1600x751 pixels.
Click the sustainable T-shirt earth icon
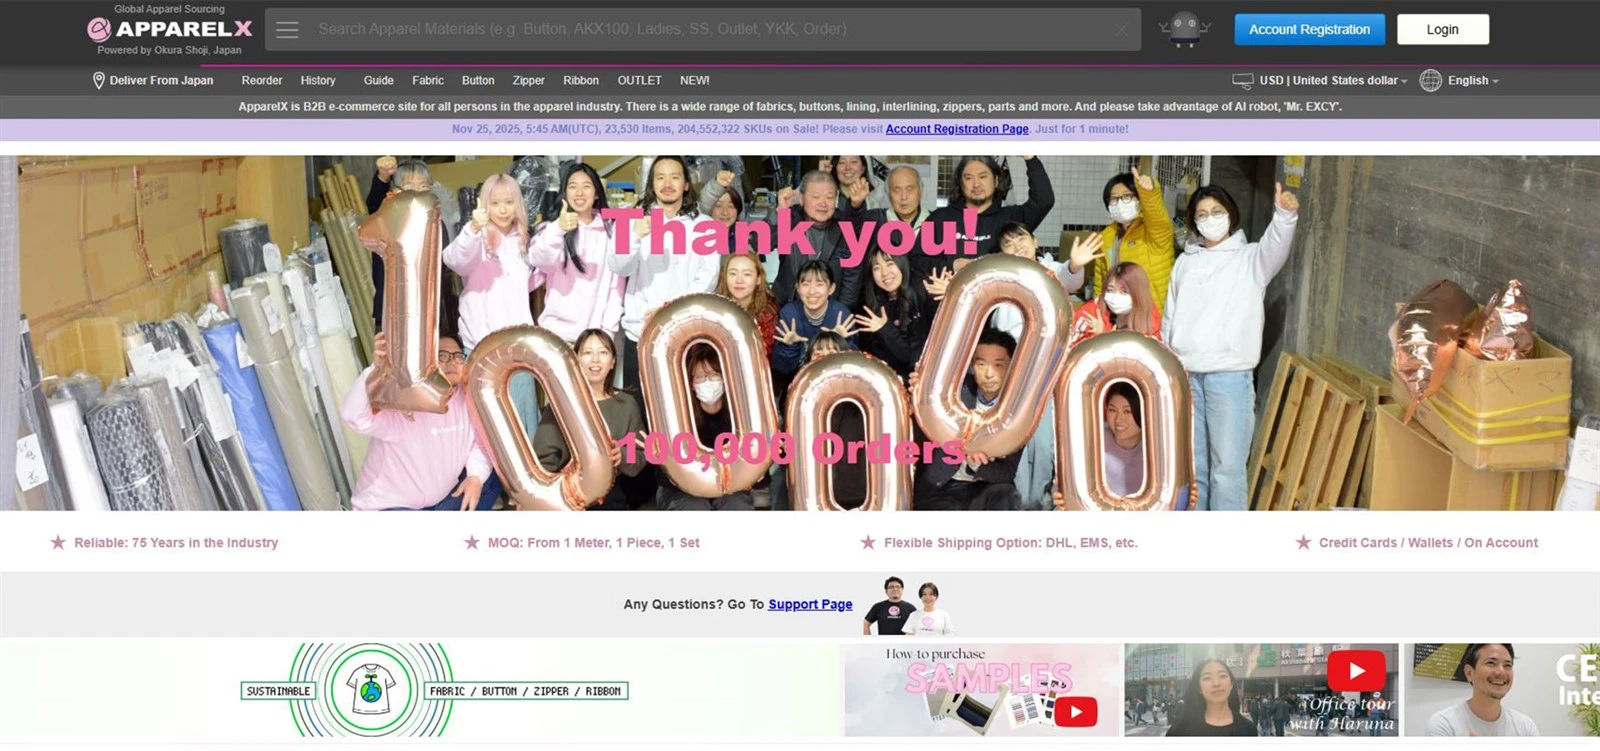(x=371, y=690)
